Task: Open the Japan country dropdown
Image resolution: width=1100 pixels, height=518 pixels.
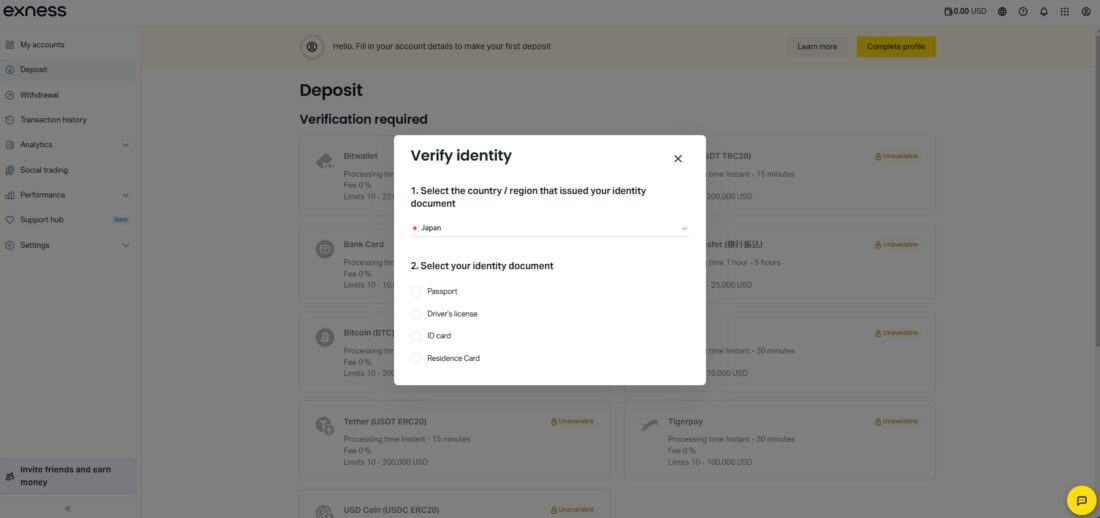Action: [x=549, y=228]
